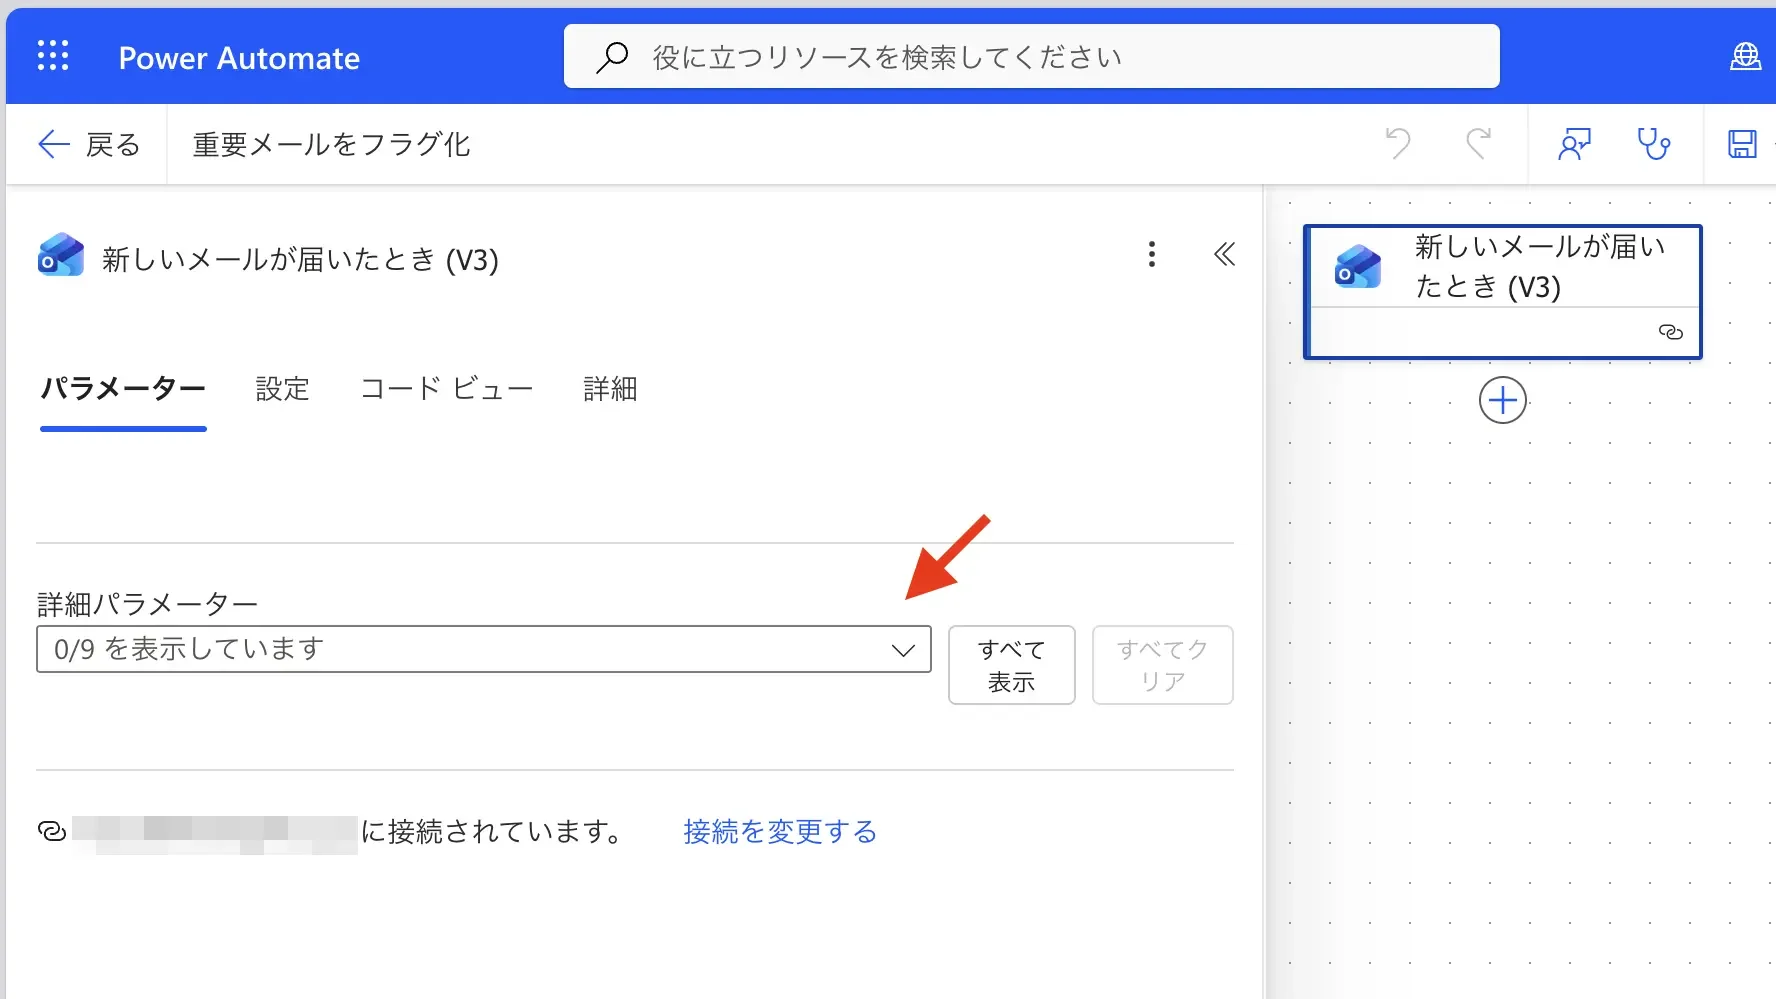Click the 接続を変更する link

point(780,832)
